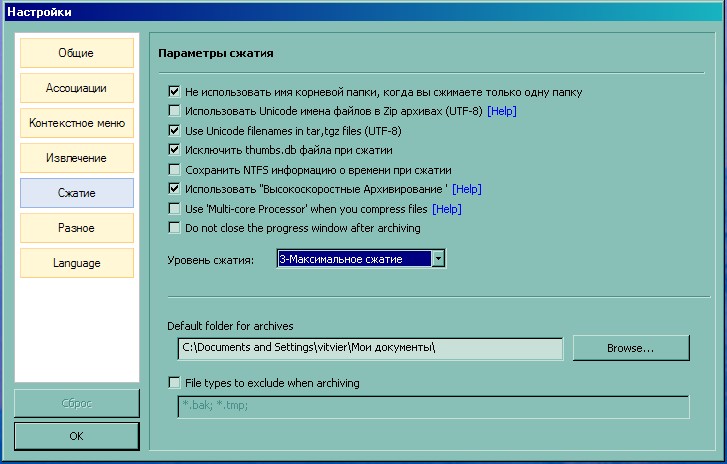Enable Unicode имена файлов в Zip архивах
This screenshot has height=464, width=727.
pos(174,111)
